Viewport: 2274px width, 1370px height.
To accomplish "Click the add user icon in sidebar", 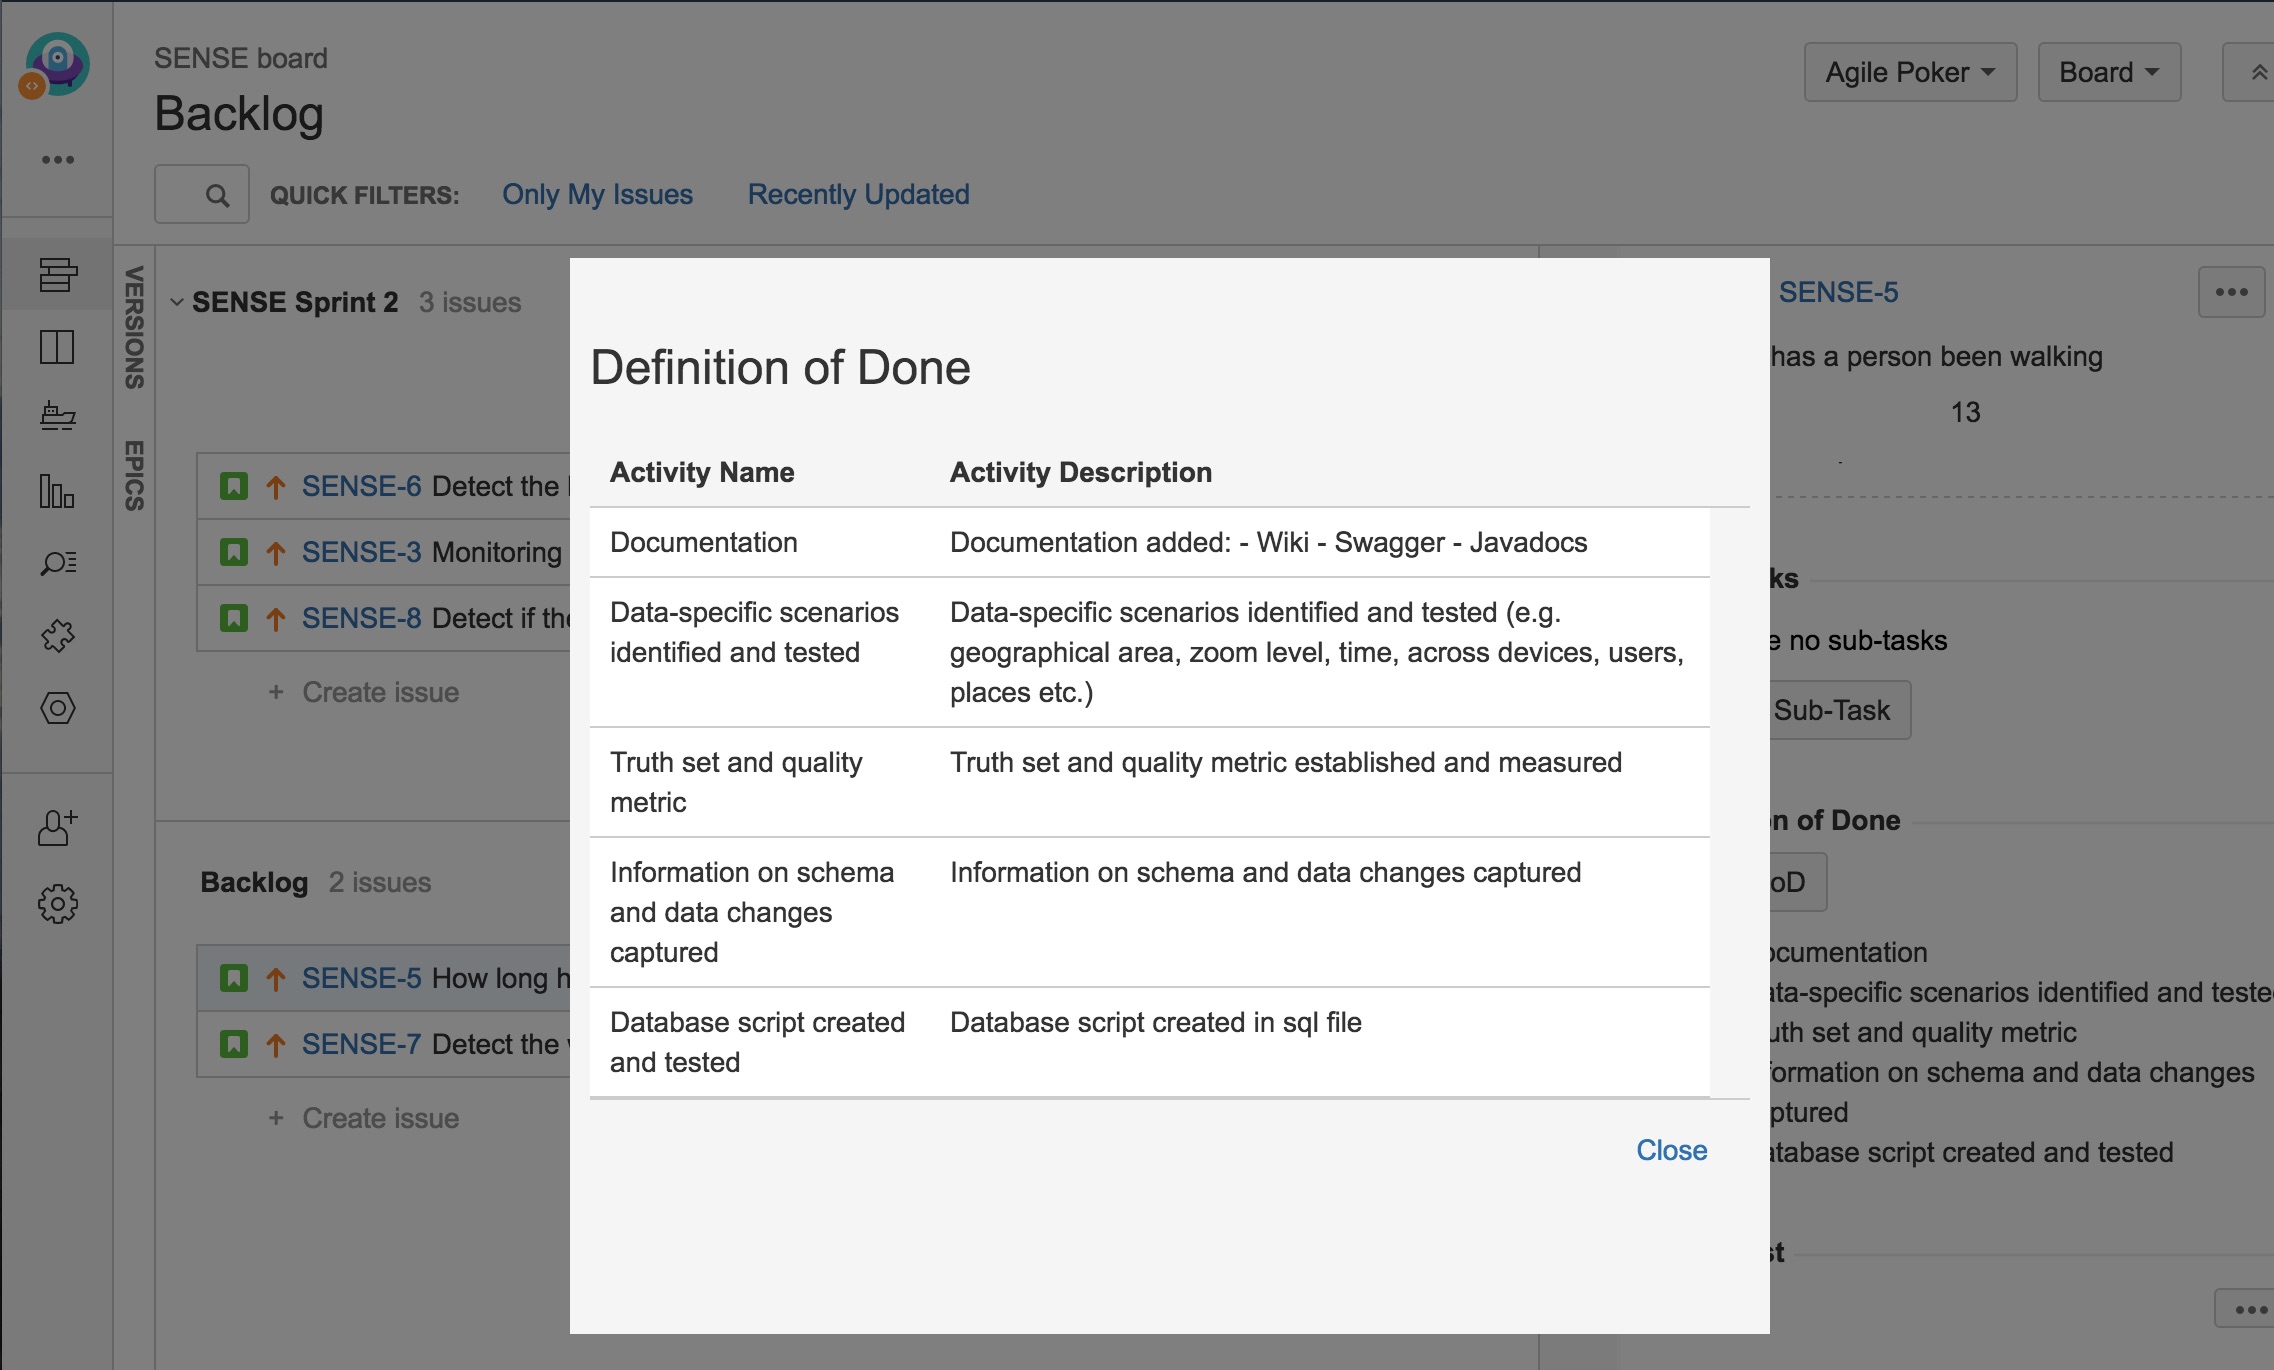I will coord(57,828).
